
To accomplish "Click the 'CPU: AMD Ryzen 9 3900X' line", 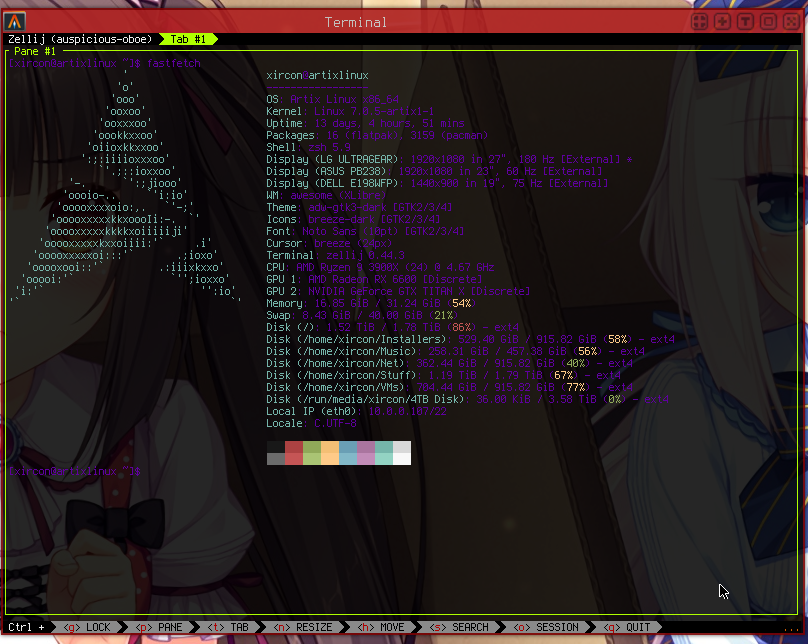I will point(380,267).
